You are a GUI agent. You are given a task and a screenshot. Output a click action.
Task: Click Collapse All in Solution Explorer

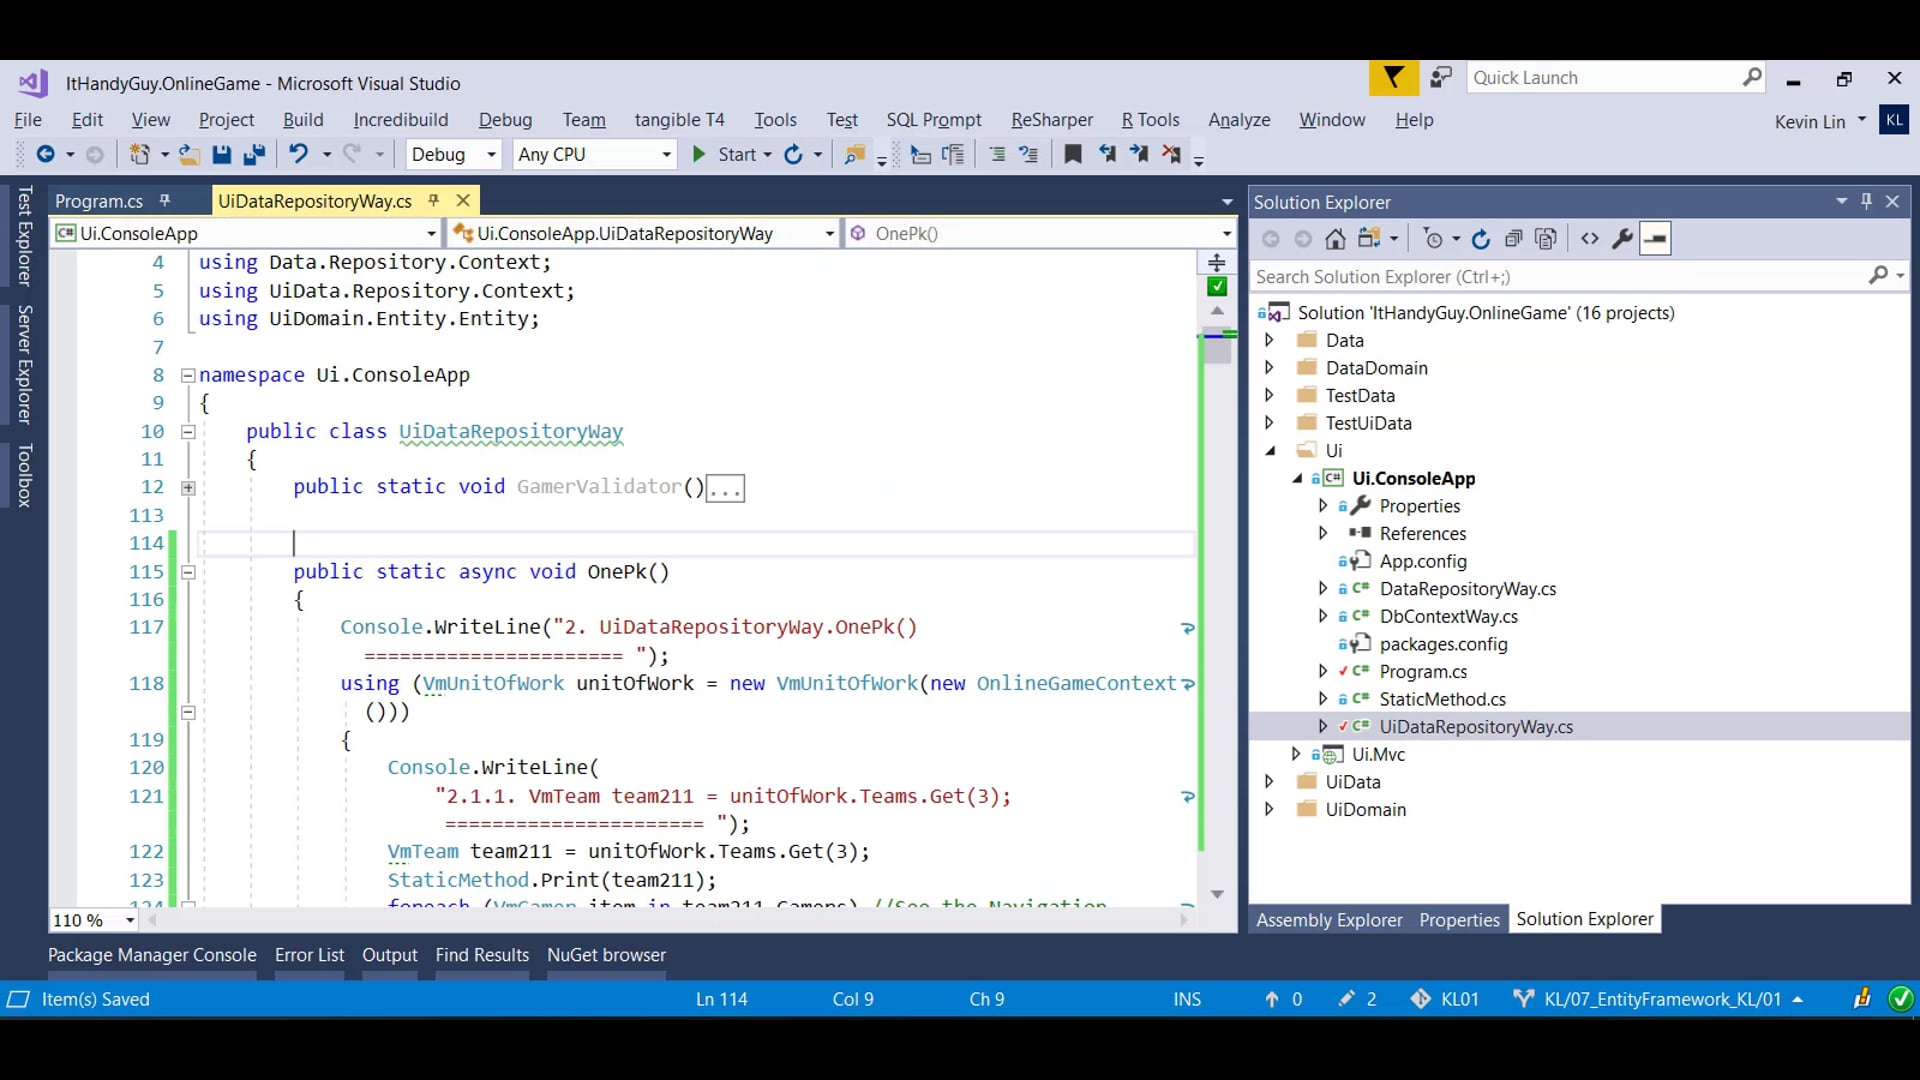click(1513, 239)
